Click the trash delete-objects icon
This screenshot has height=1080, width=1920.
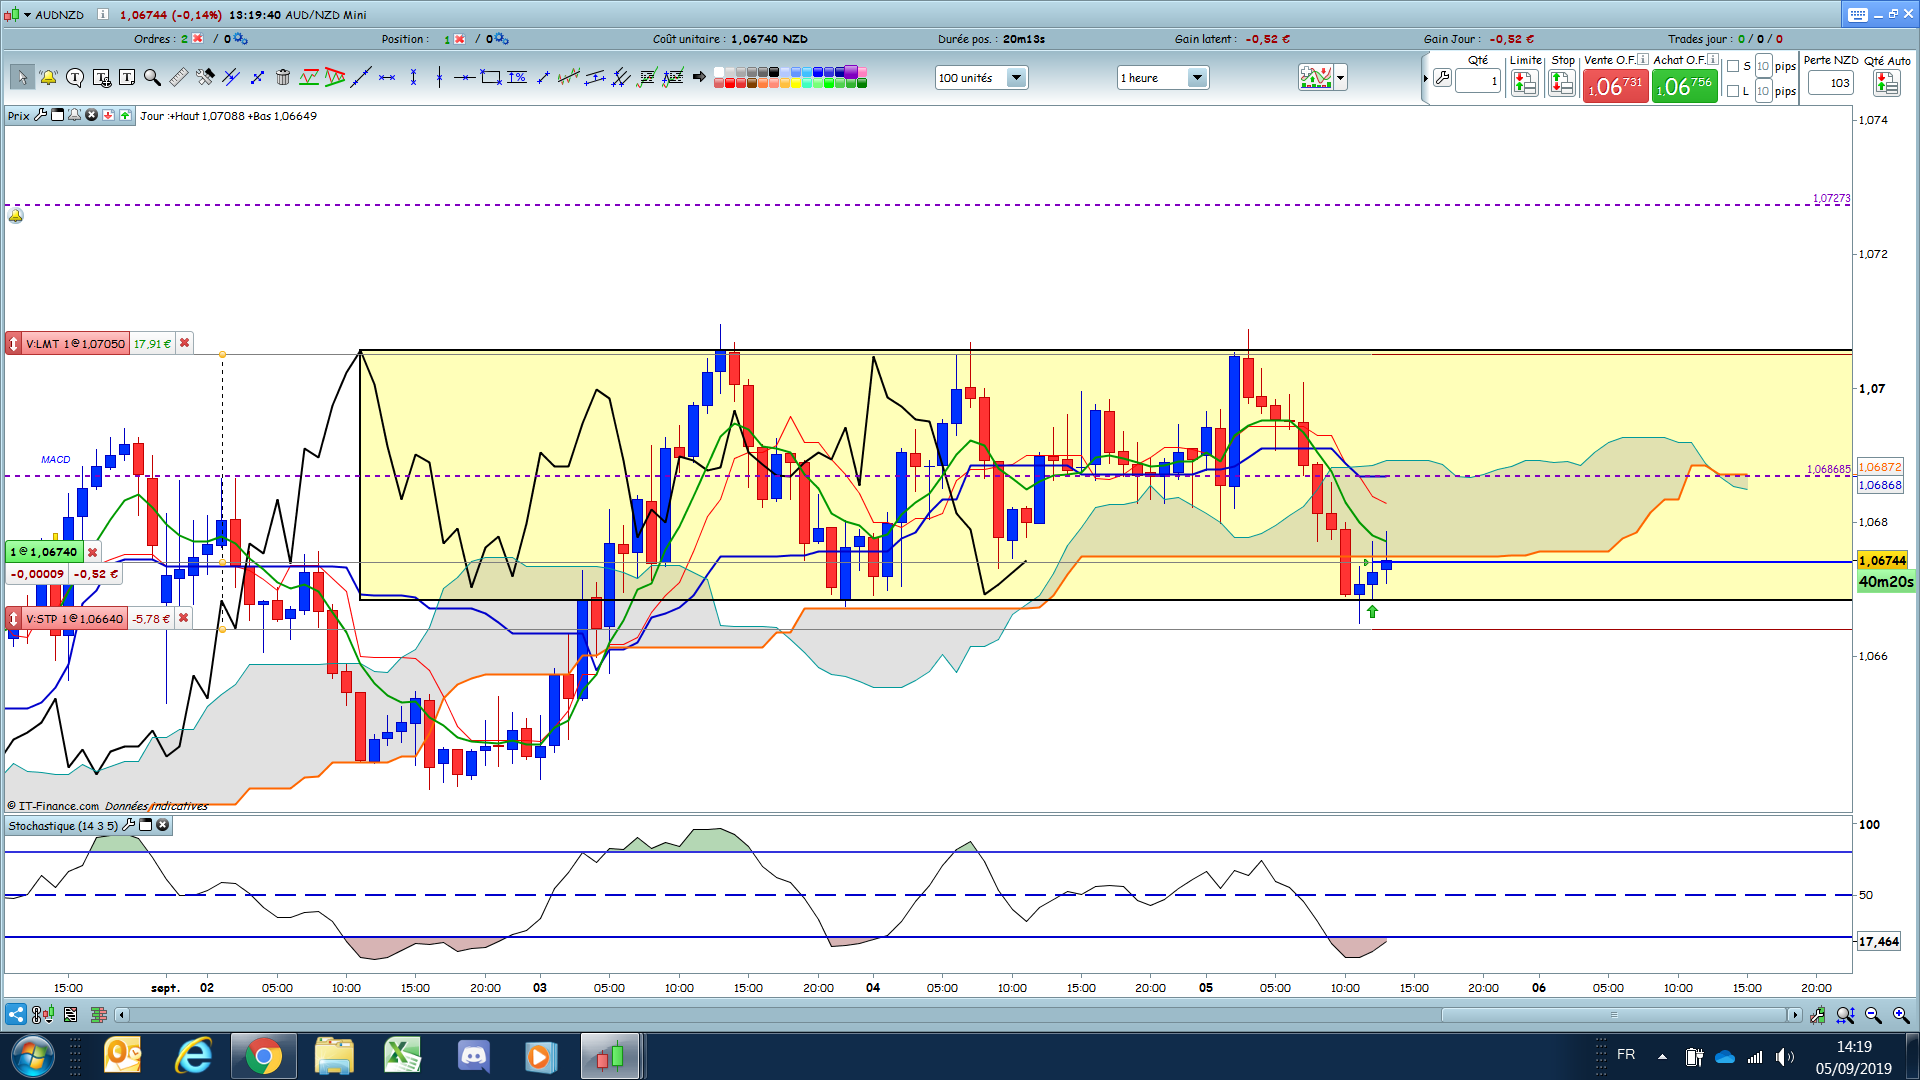[x=283, y=77]
